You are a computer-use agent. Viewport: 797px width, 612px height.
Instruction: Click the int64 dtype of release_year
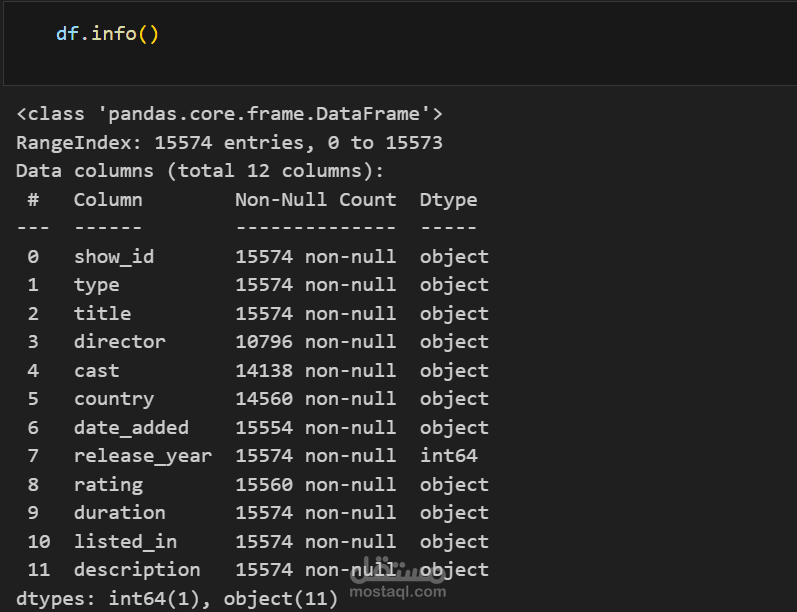click(448, 456)
